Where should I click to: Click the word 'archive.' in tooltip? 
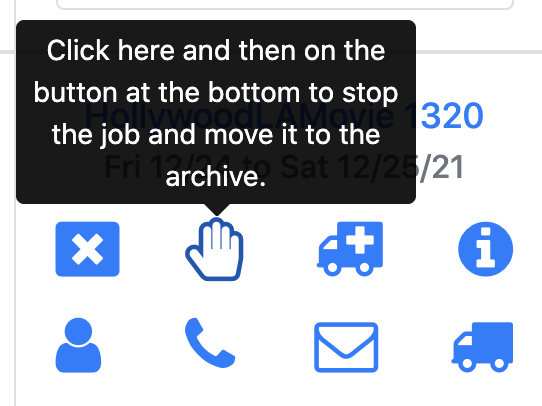(x=216, y=177)
